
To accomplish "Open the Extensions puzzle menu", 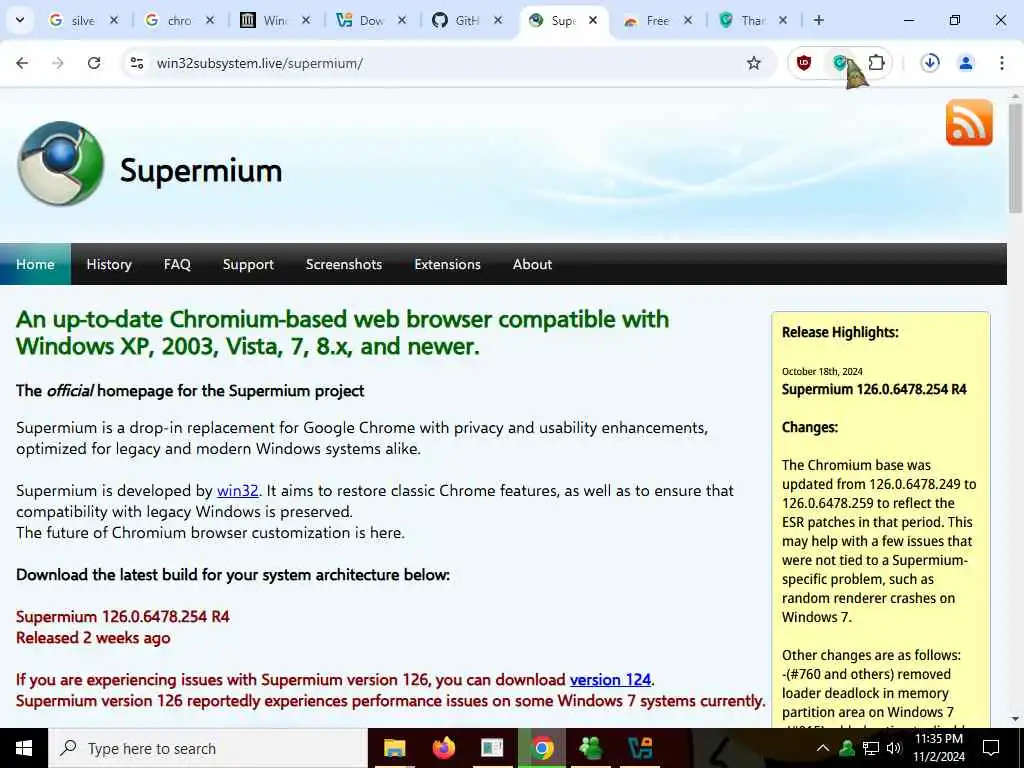I will tap(876, 63).
